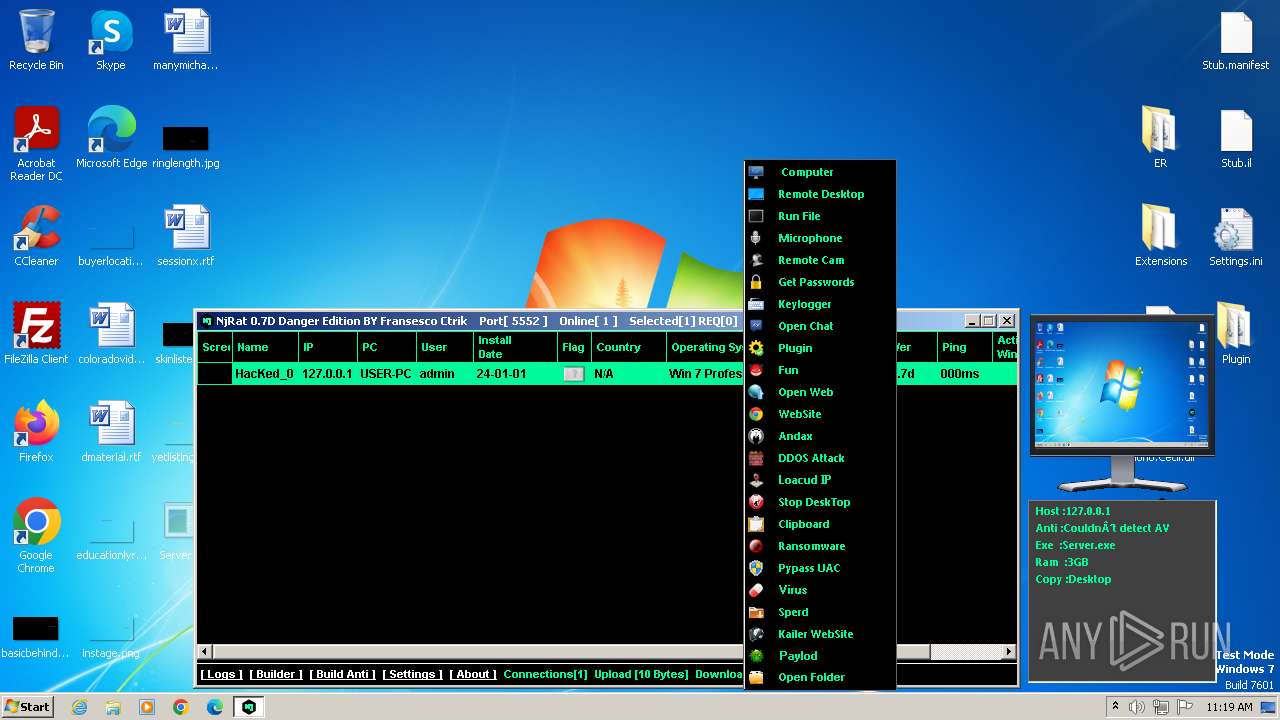The height and width of the screenshot is (720, 1280).
Task: Click the Andax mask icon
Action: (756, 436)
